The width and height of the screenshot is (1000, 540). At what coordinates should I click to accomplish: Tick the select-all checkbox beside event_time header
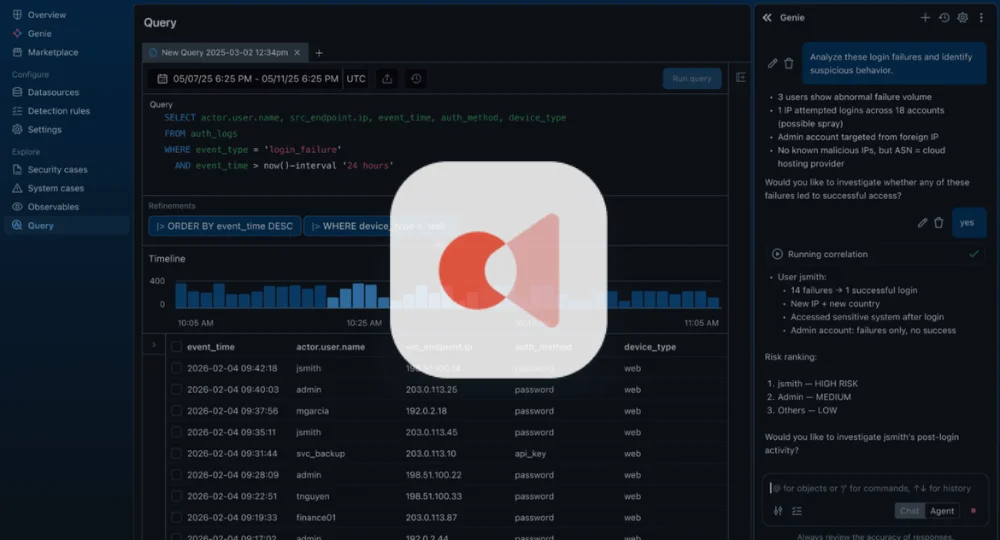[176, 347]
